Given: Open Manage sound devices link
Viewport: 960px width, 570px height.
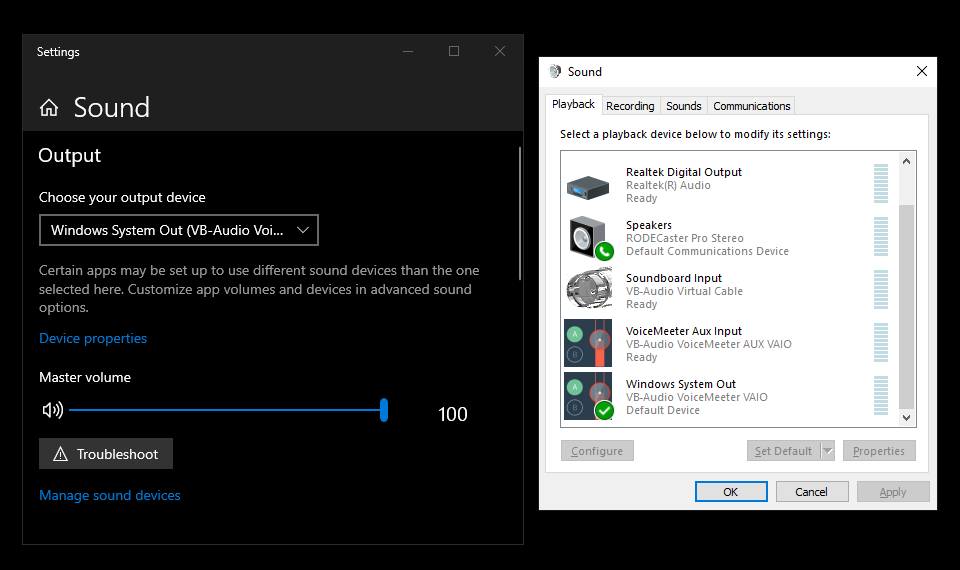Looking at the screenshot, I should [110, 495].
